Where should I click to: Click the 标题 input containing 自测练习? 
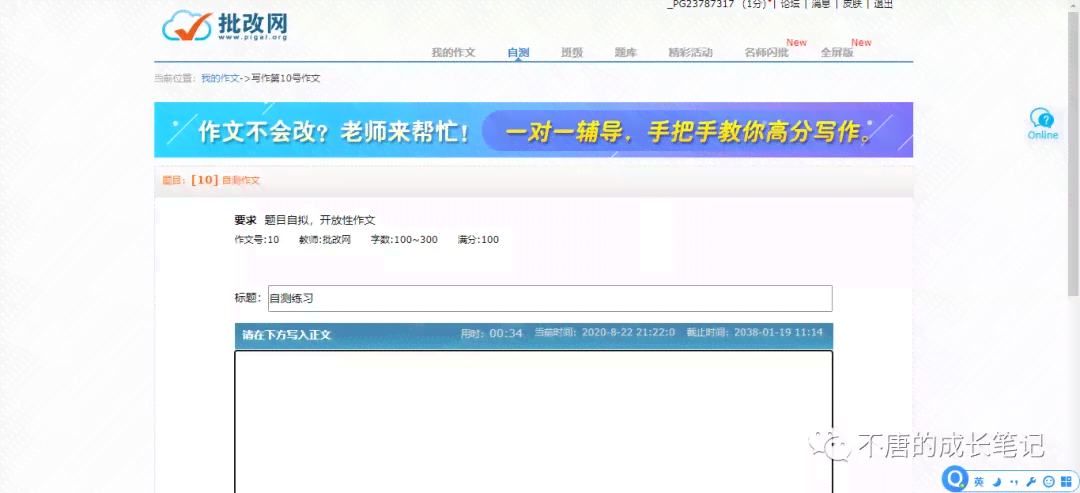pyautogui.click(x=550, y=298)
